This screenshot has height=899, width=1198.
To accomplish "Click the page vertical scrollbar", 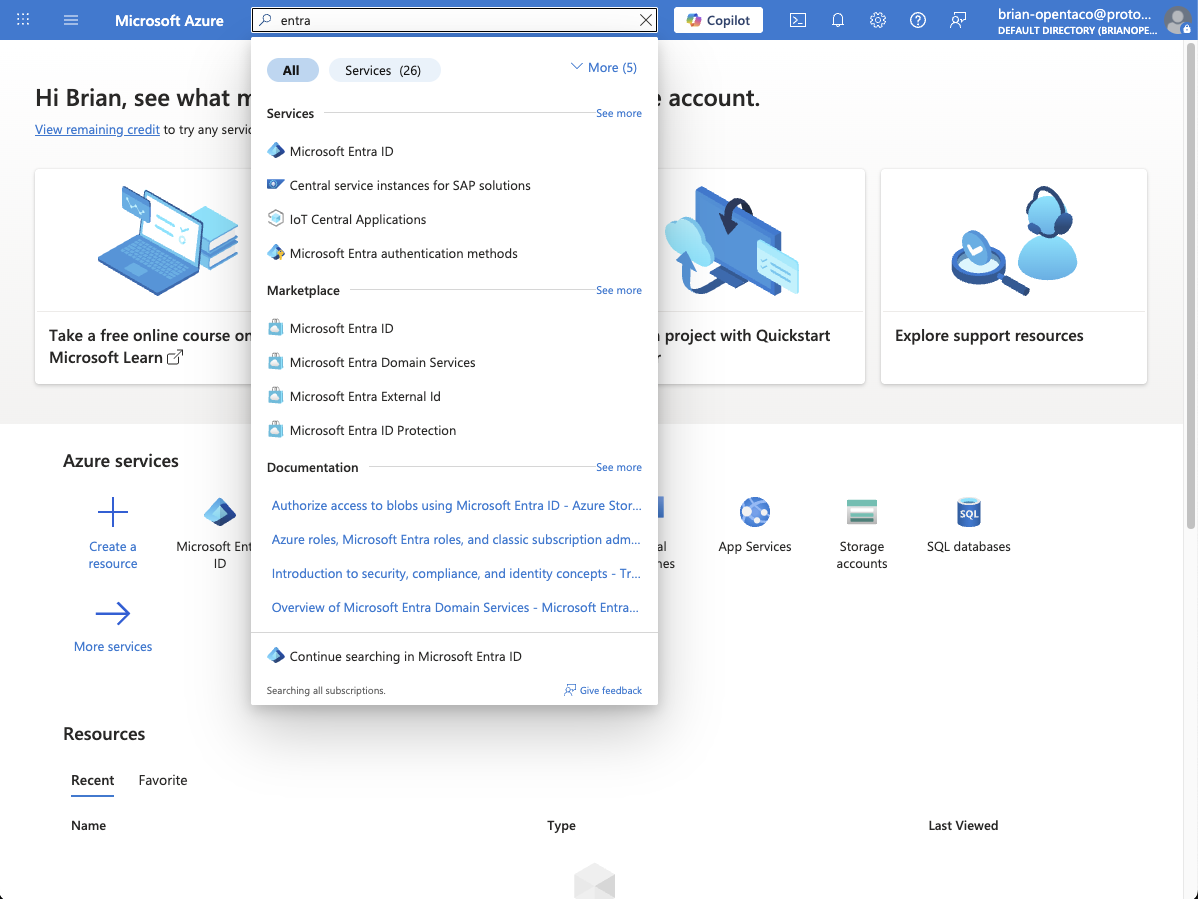I will pyautogui.click(x=1190, y=286).
